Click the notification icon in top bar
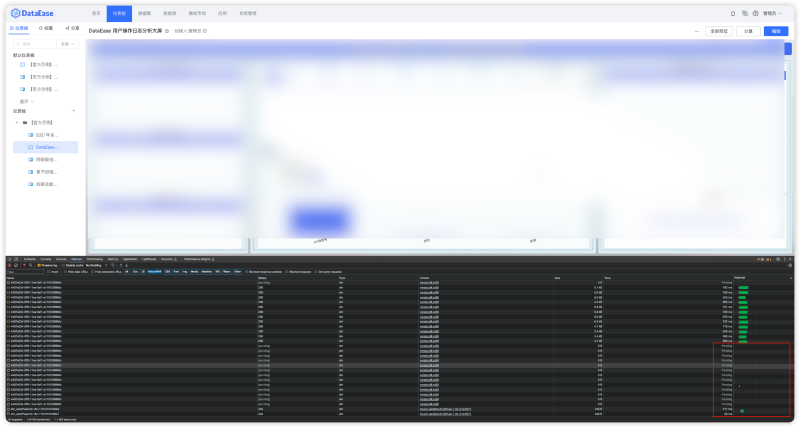Viewport: 800px width, 428px height. pos(733,13)
